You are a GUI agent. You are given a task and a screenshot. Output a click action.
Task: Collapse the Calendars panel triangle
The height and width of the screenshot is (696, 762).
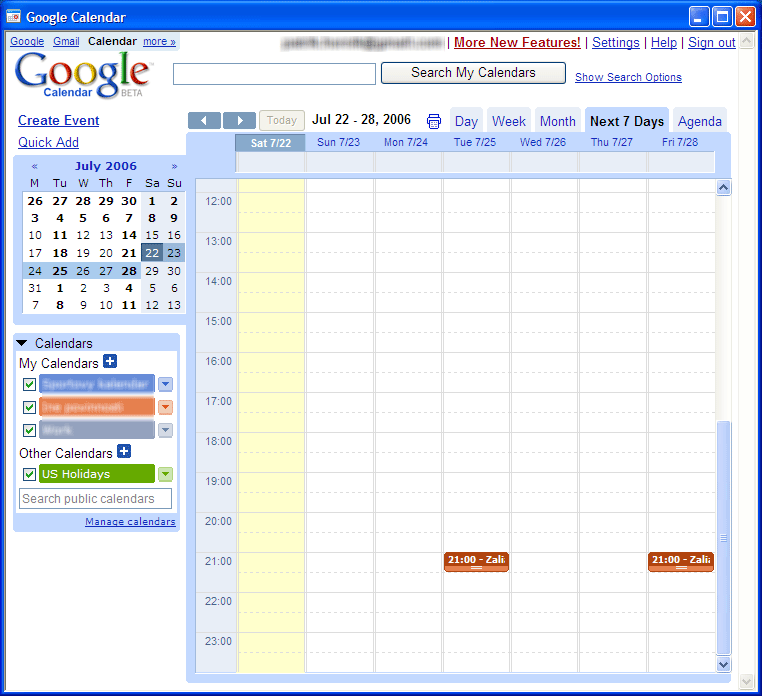pos(22,343)
